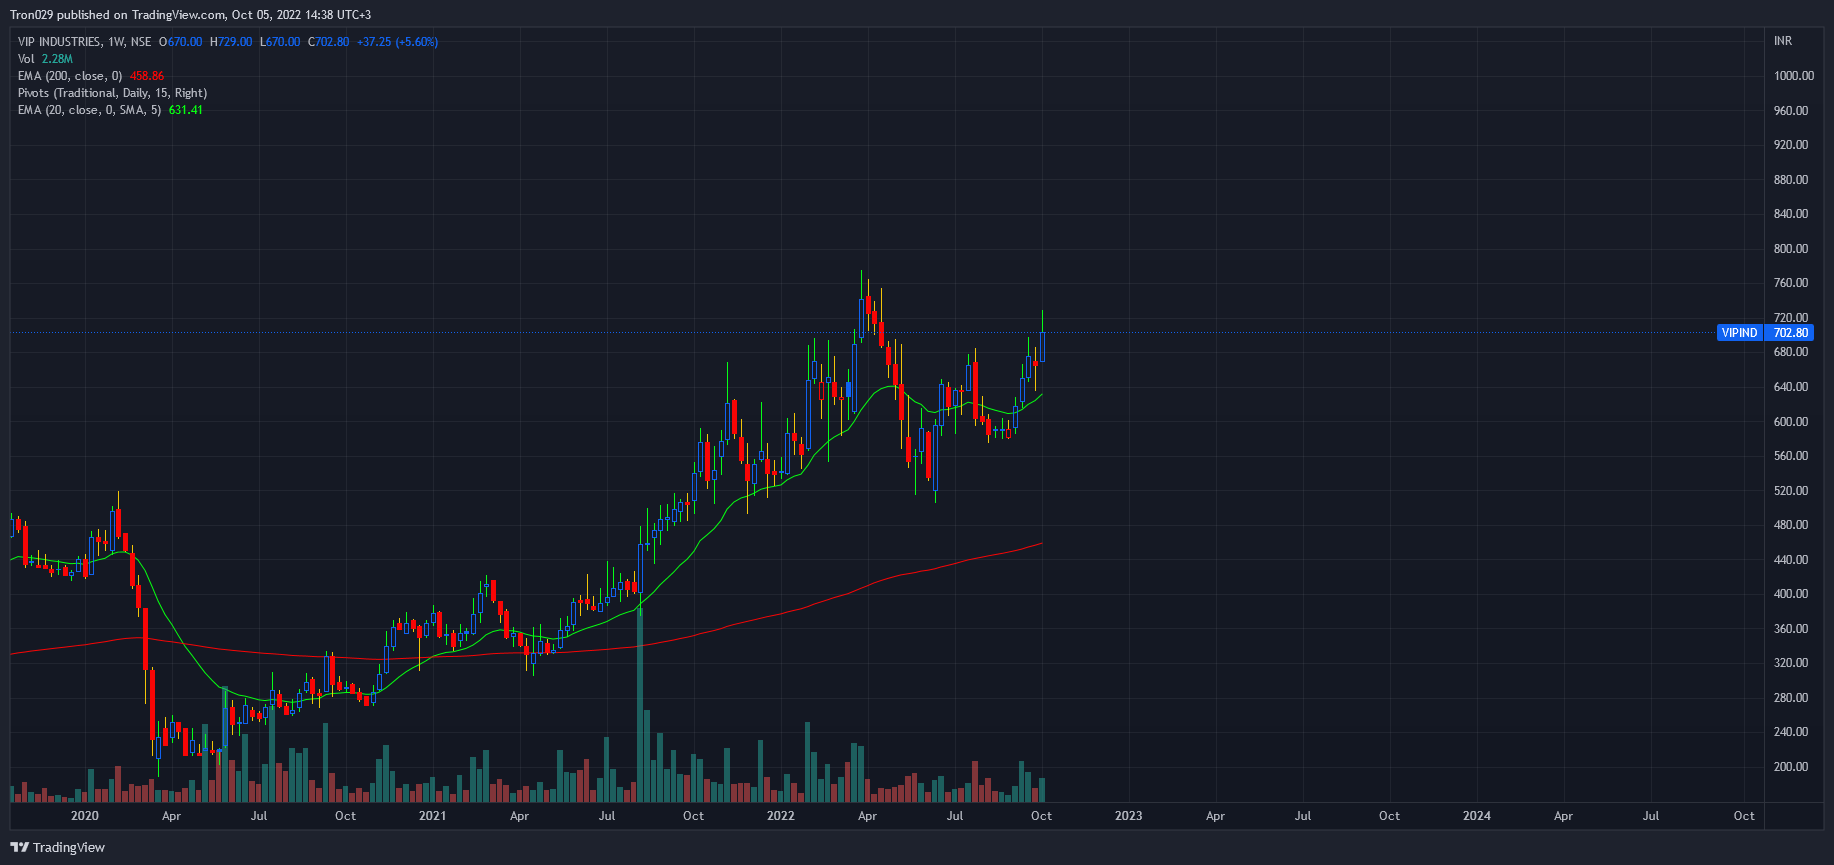Viewport: 1834px width, 865px height.
Task: Click the Vol 2.28M indicator legend
Action: tap(45, 59)
